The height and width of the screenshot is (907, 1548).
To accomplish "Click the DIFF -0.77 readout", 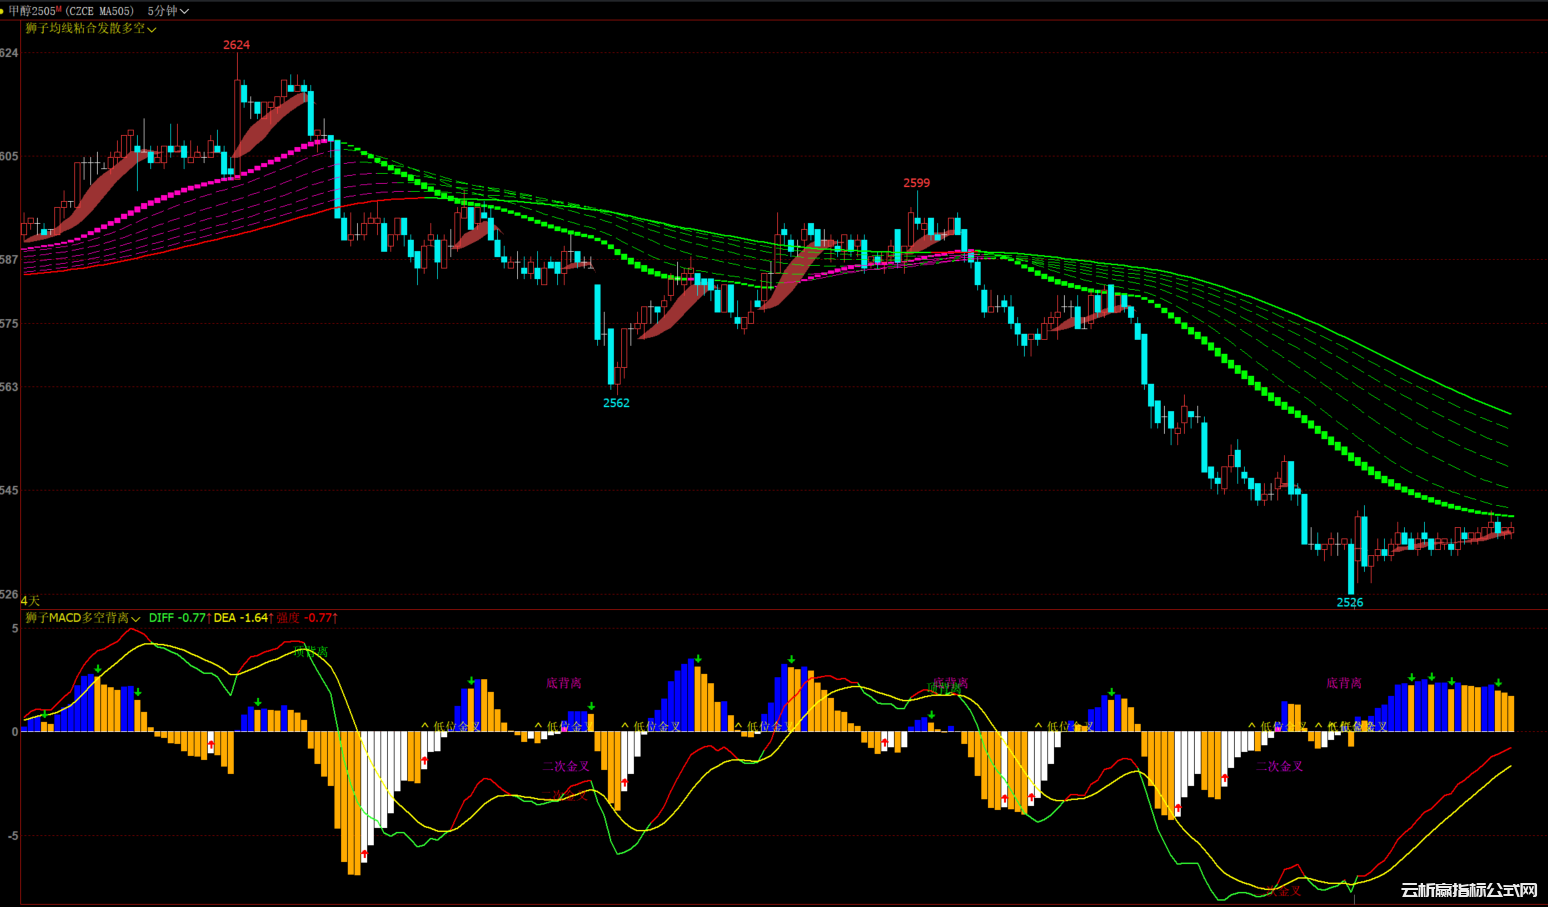I will (177, 618).
